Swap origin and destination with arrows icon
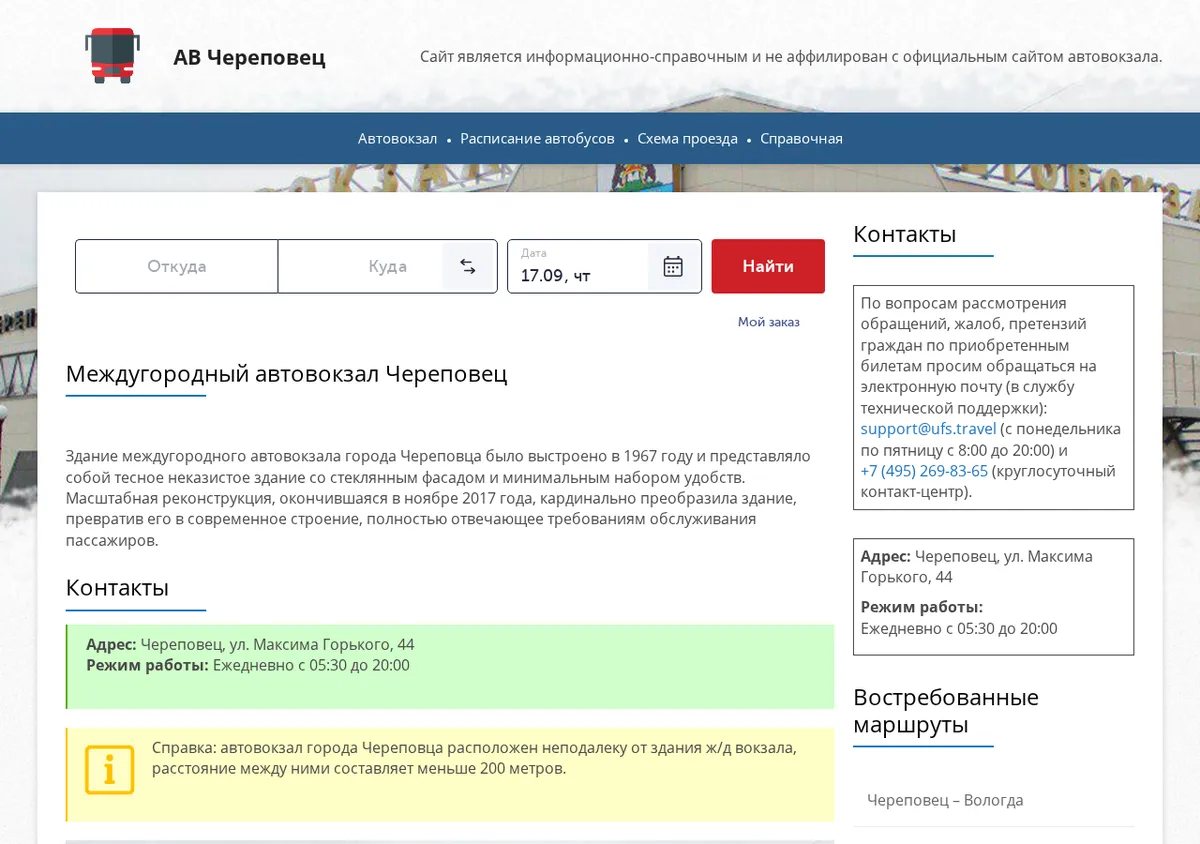 coord(468,266)
